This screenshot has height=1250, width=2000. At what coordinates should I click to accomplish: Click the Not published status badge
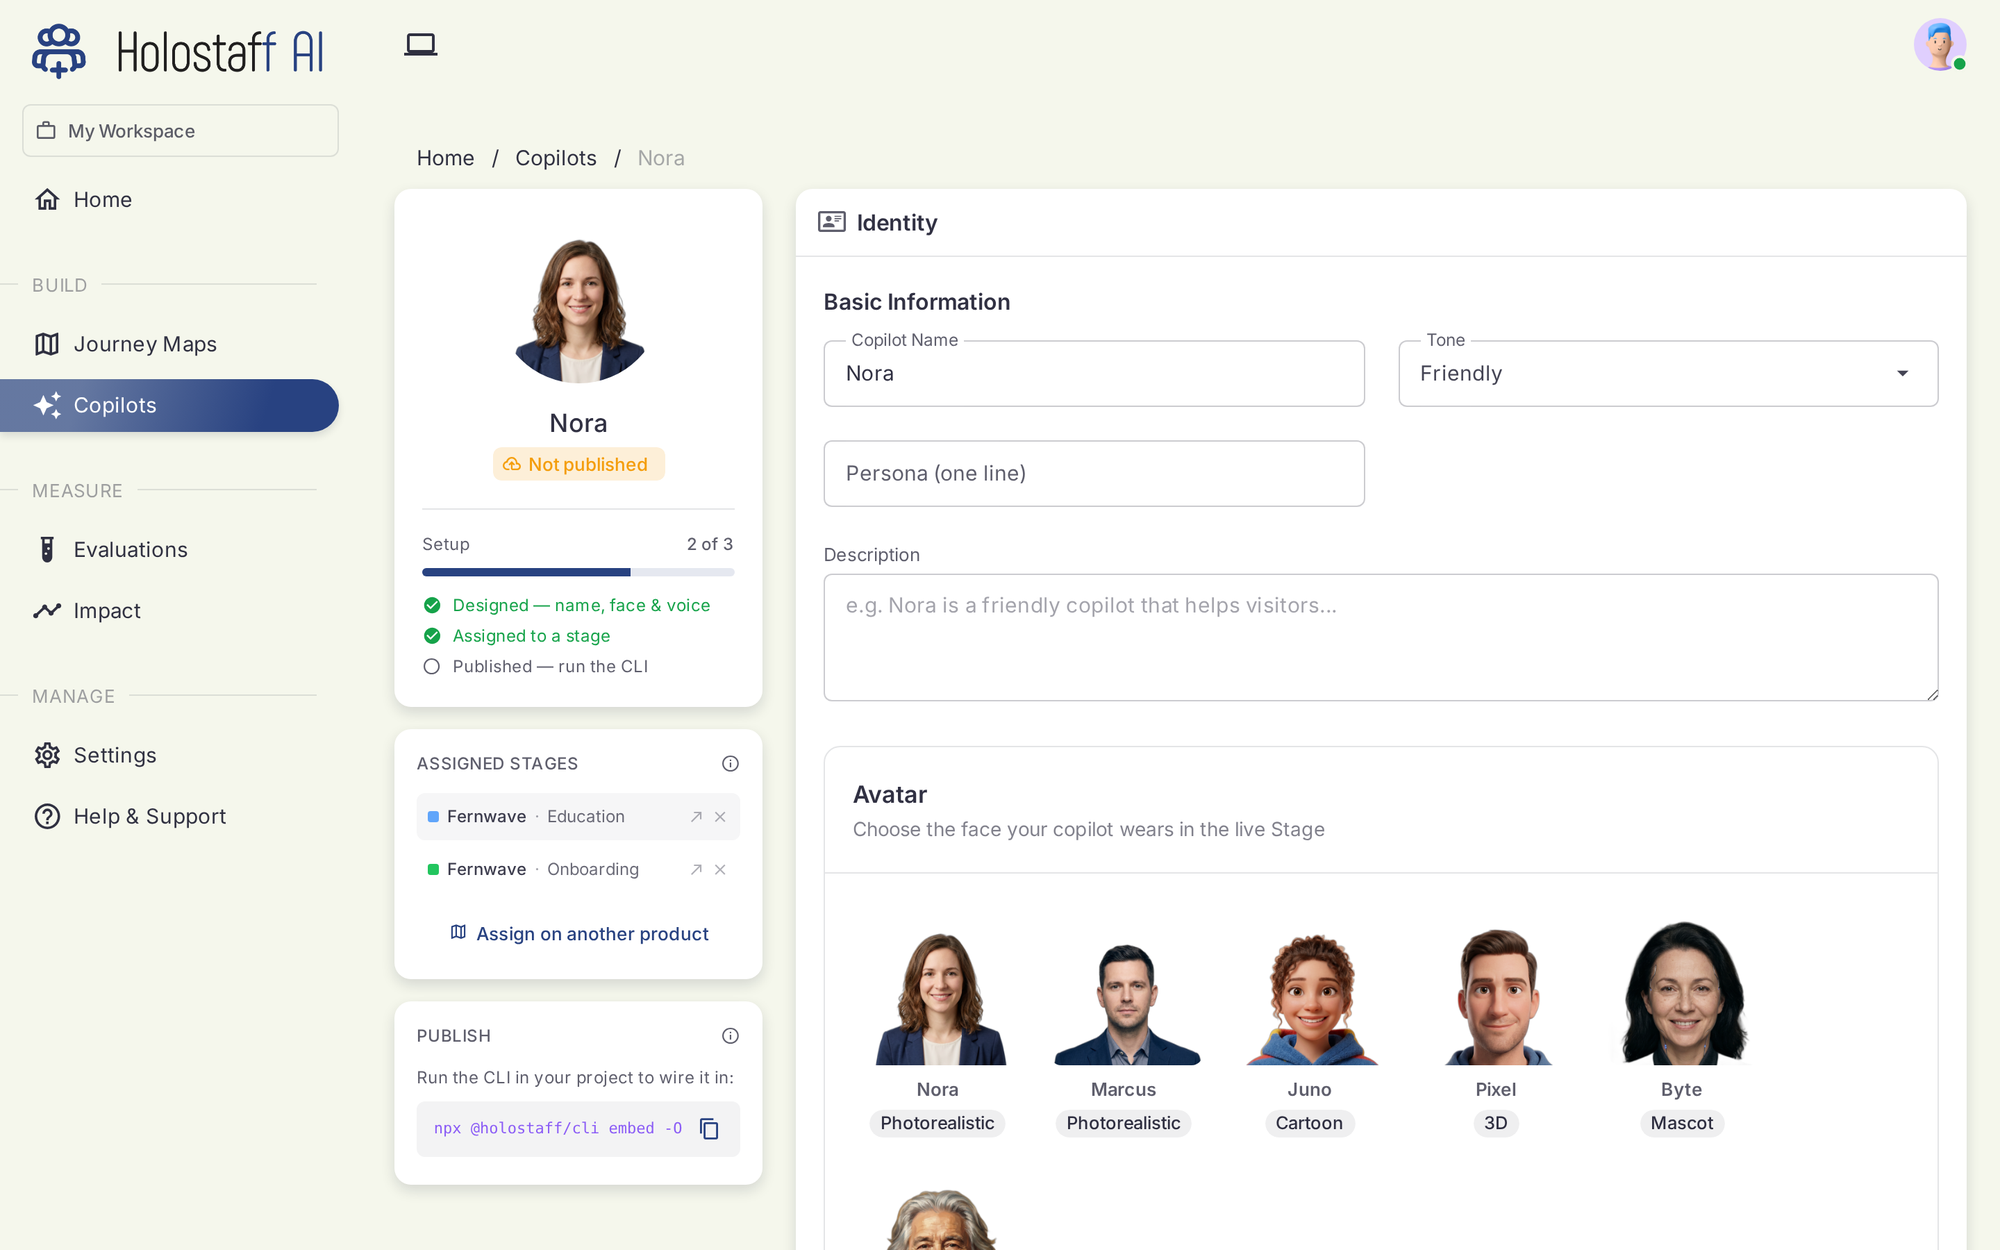(x=579, y=464)
